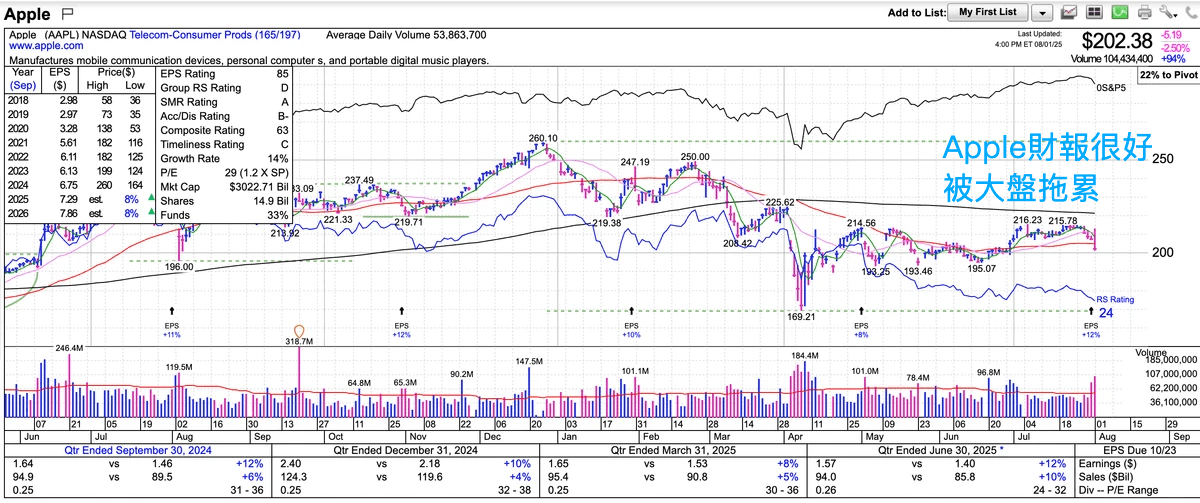Click the RS Rating 24 label
This screenshot has height=503, width=1200.
[1116, 305]
